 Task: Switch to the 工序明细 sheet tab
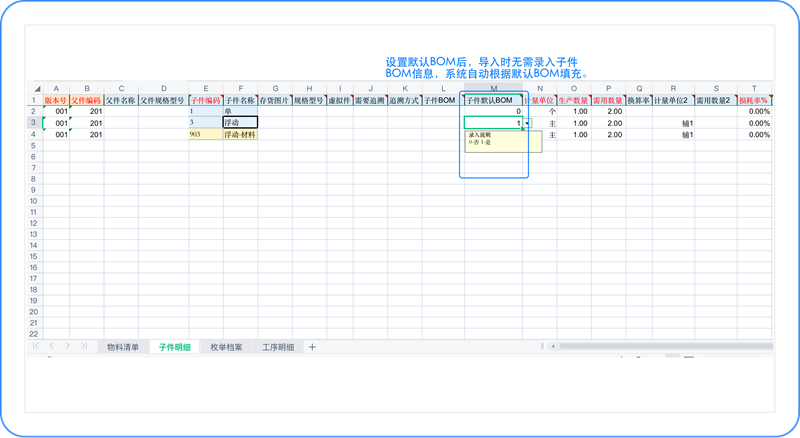pyautogui.click(x=278, y=347)
